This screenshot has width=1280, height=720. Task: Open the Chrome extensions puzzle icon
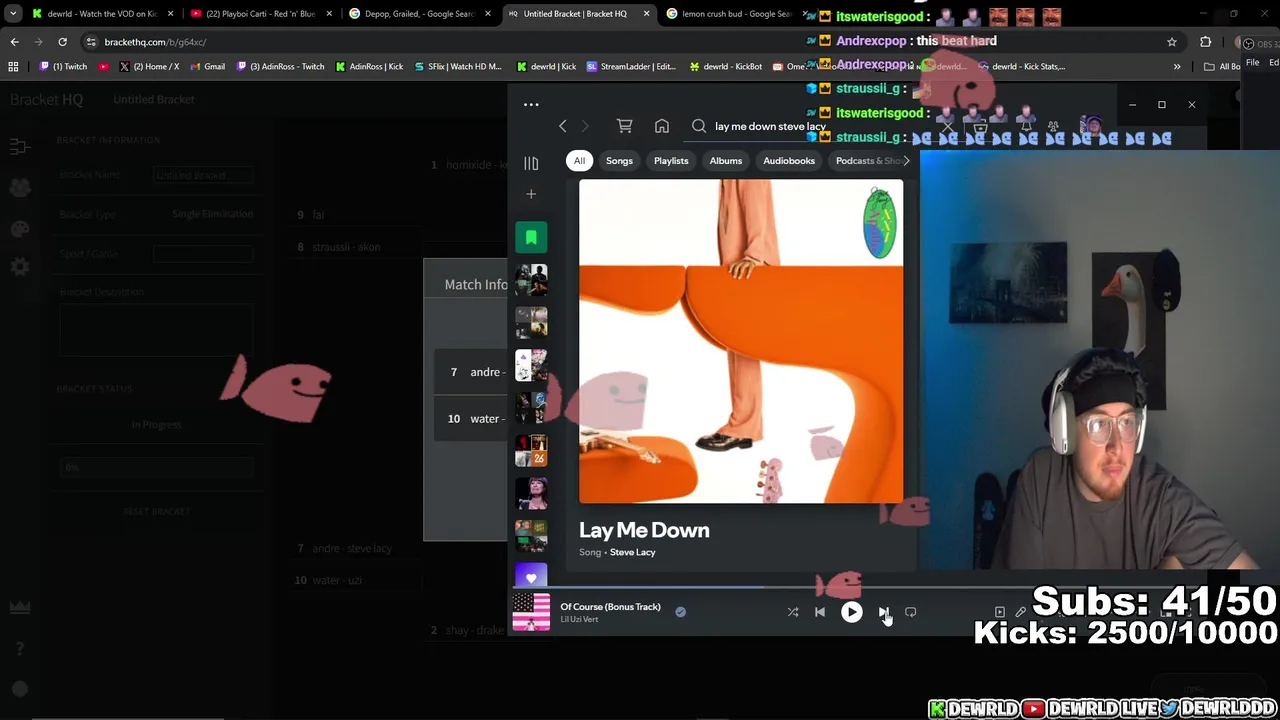tap(1205, 42)
